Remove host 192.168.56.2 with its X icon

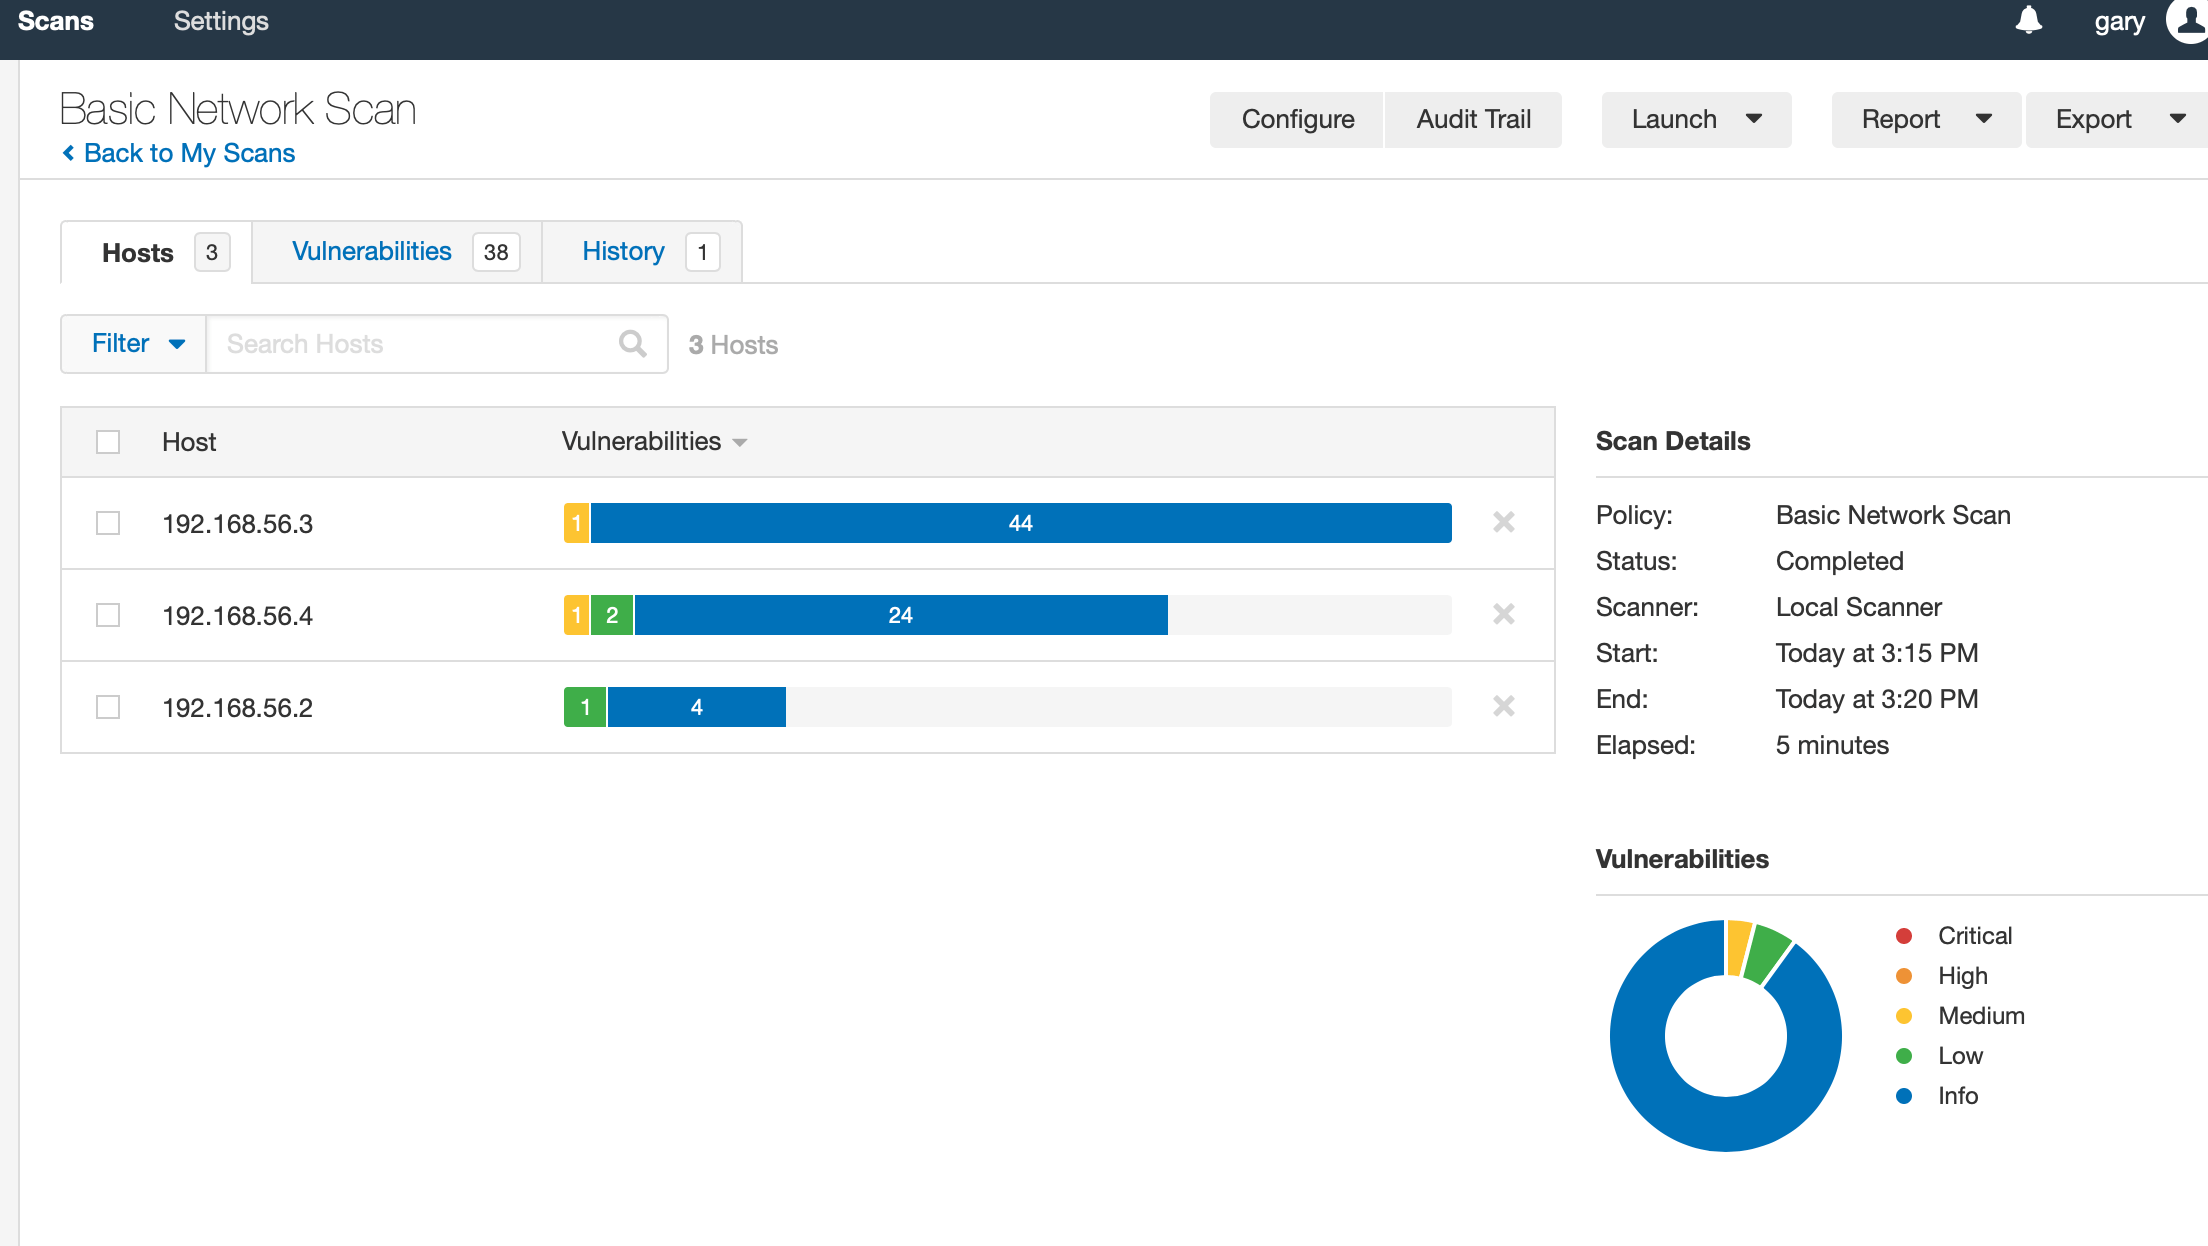point(1503,706)
